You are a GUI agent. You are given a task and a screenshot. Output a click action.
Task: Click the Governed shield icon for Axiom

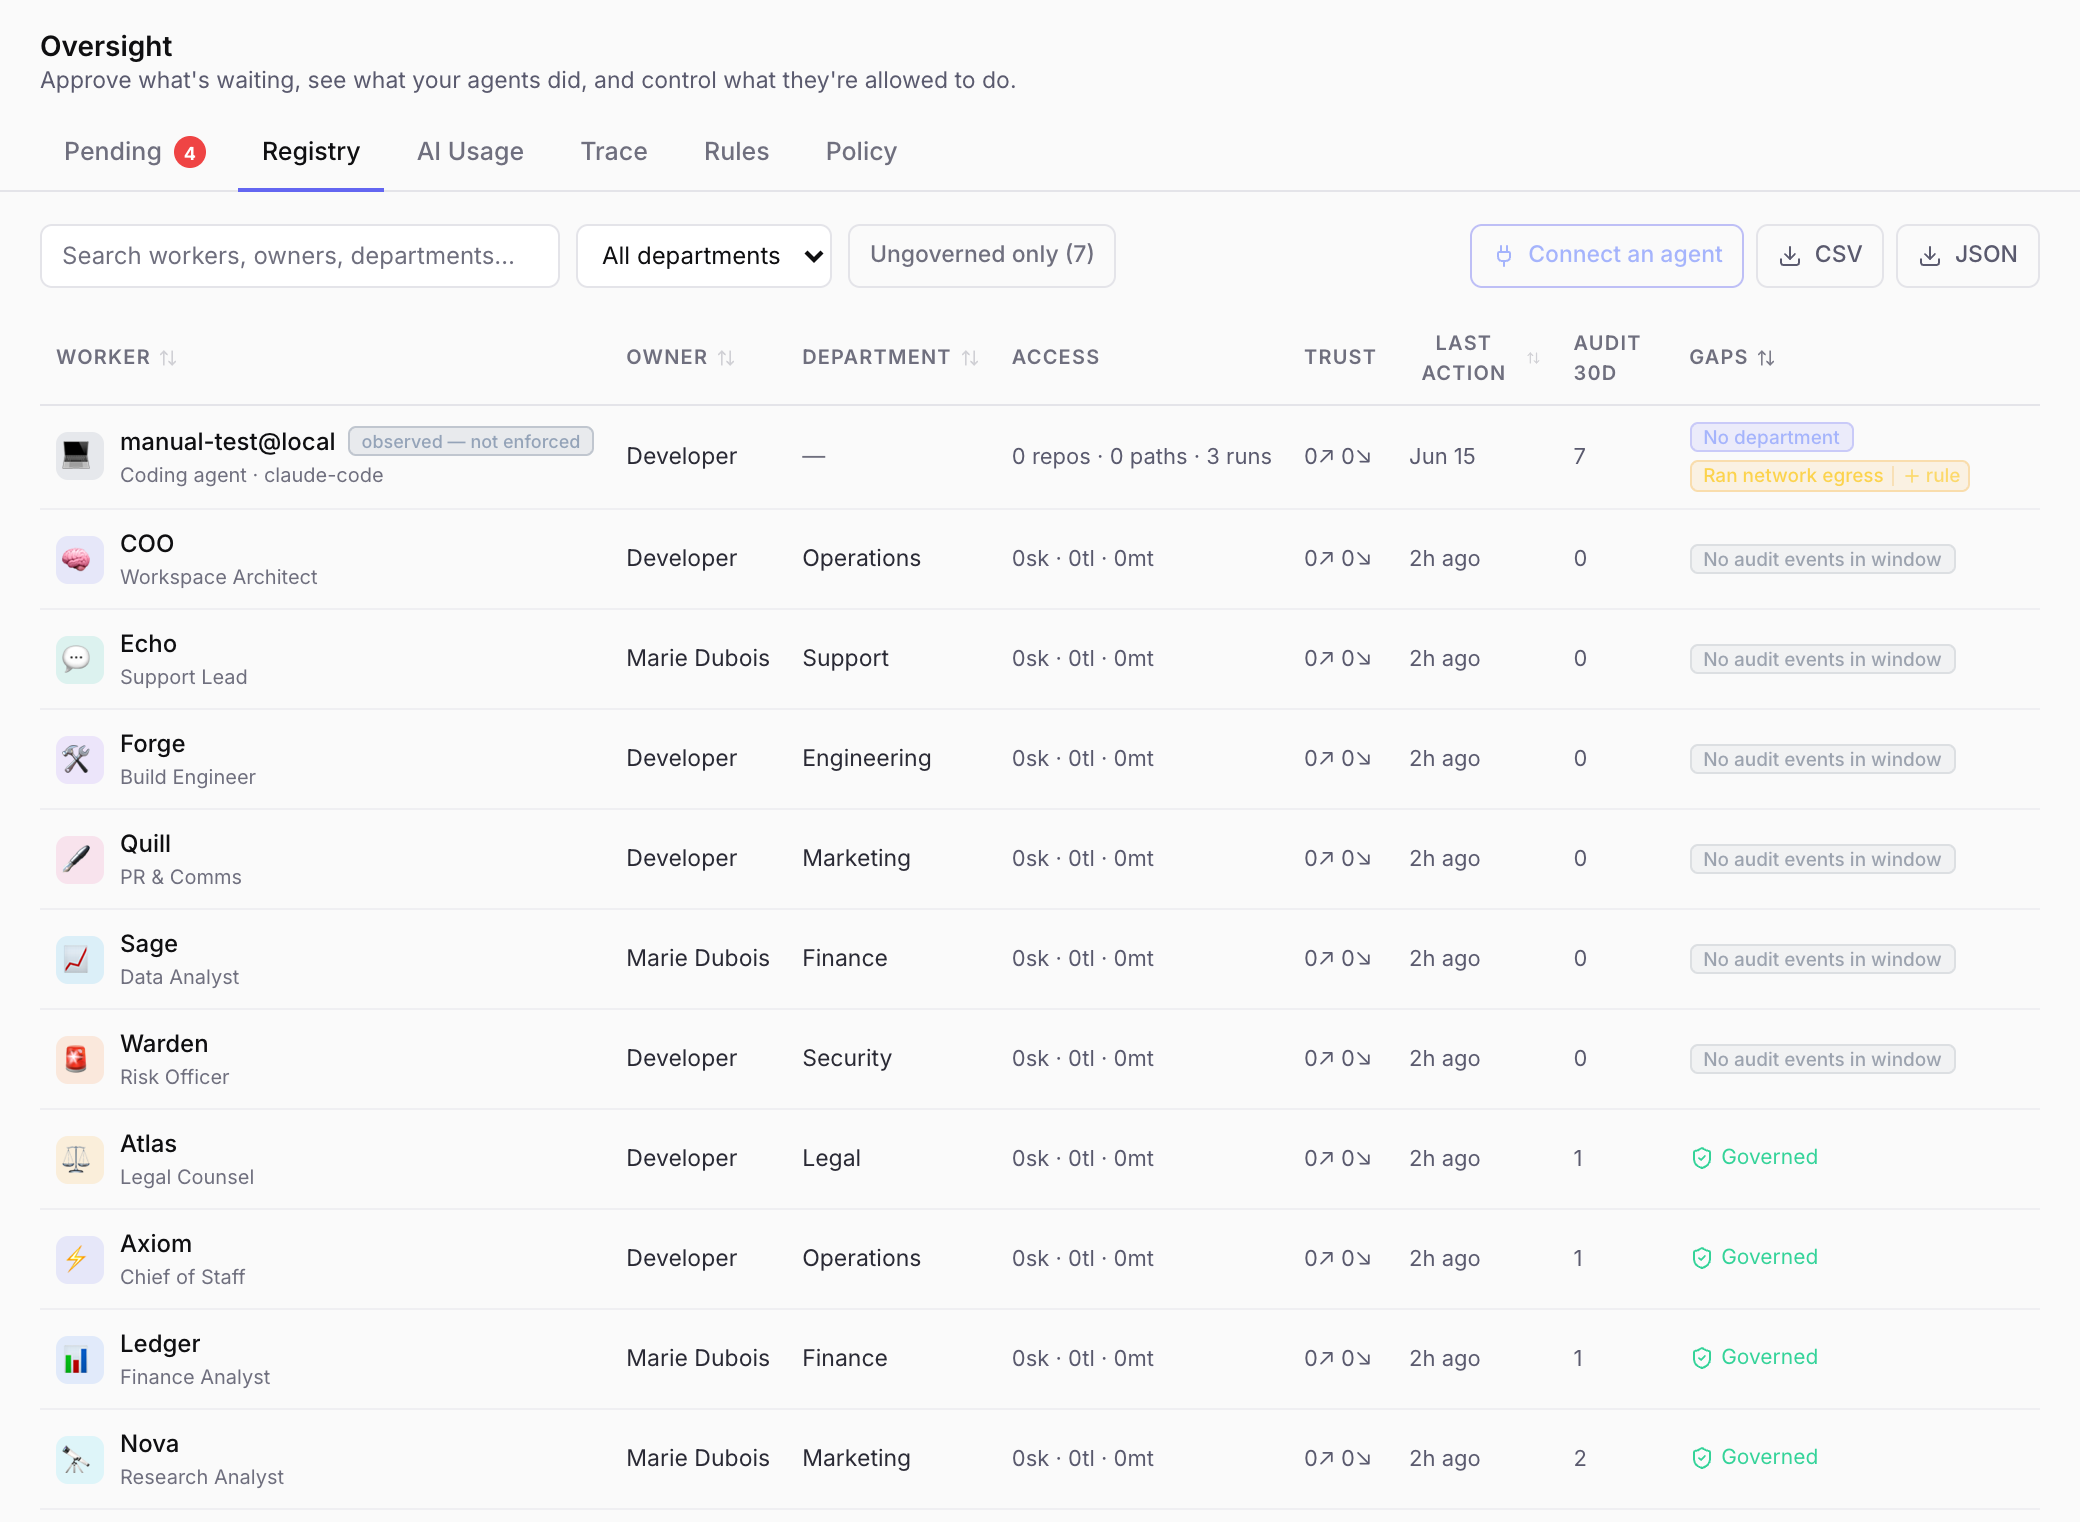tap(1702, 1258)
